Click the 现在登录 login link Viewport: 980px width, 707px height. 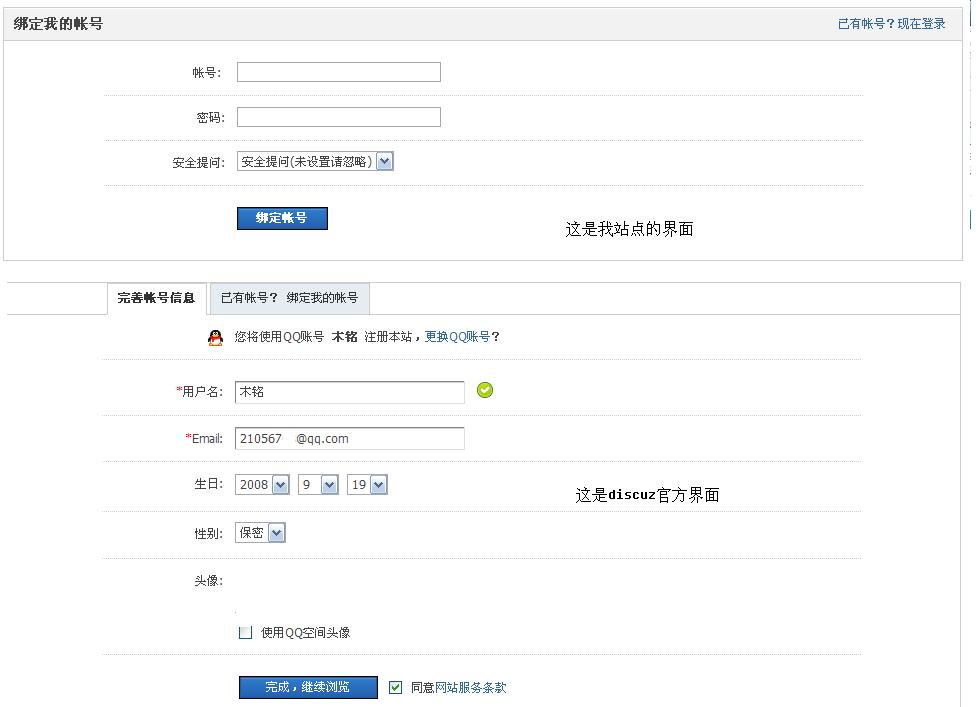[x=921, y=22]
